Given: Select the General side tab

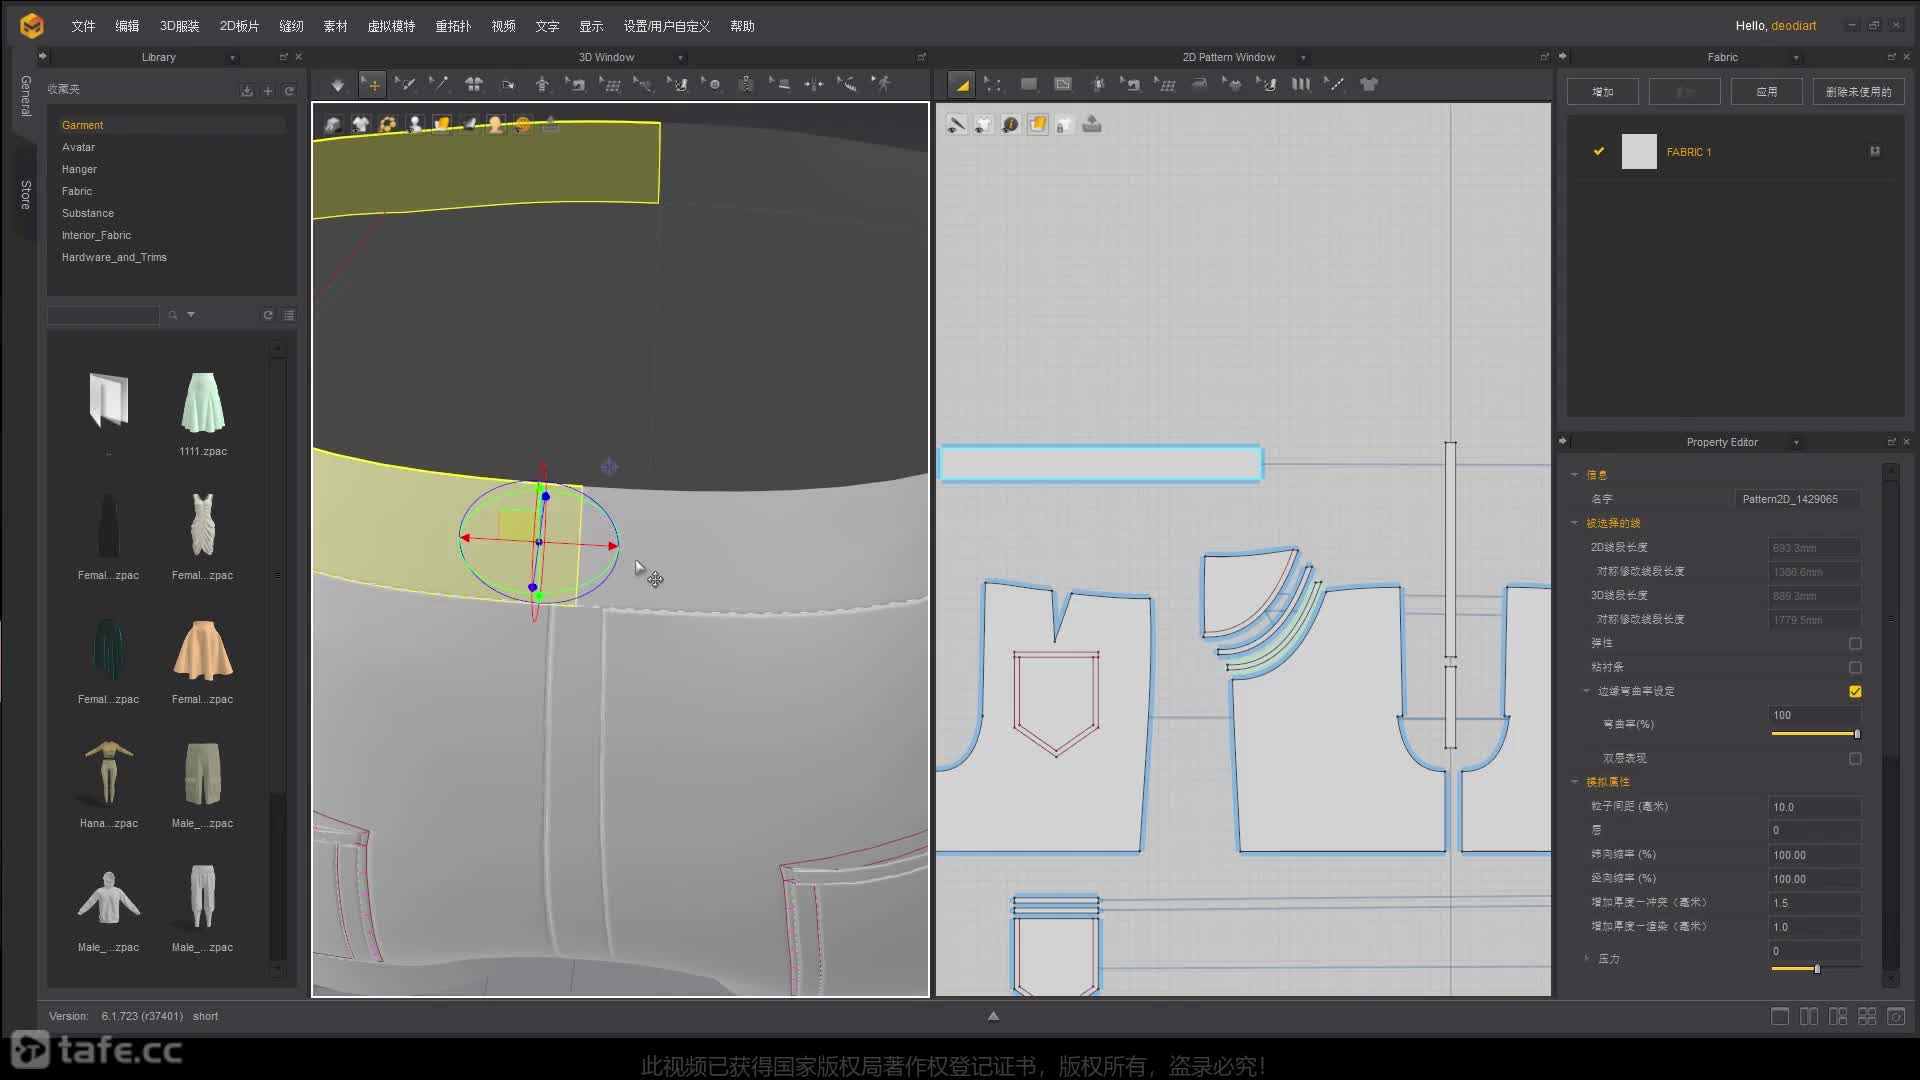Looking at the screenshot, I should tap(26, 96).
